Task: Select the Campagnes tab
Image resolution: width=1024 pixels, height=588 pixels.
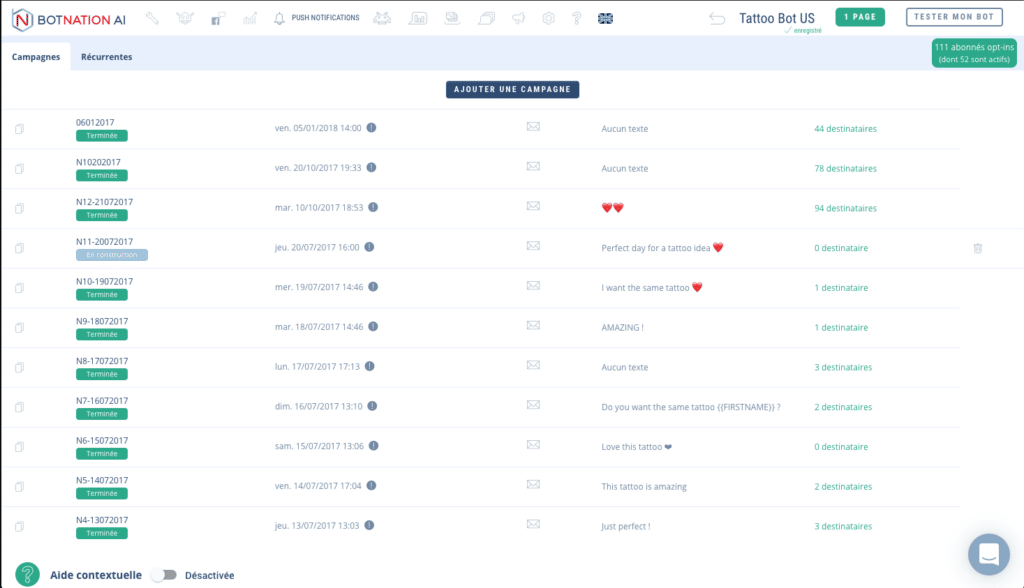Action: (x=36, y=57)
